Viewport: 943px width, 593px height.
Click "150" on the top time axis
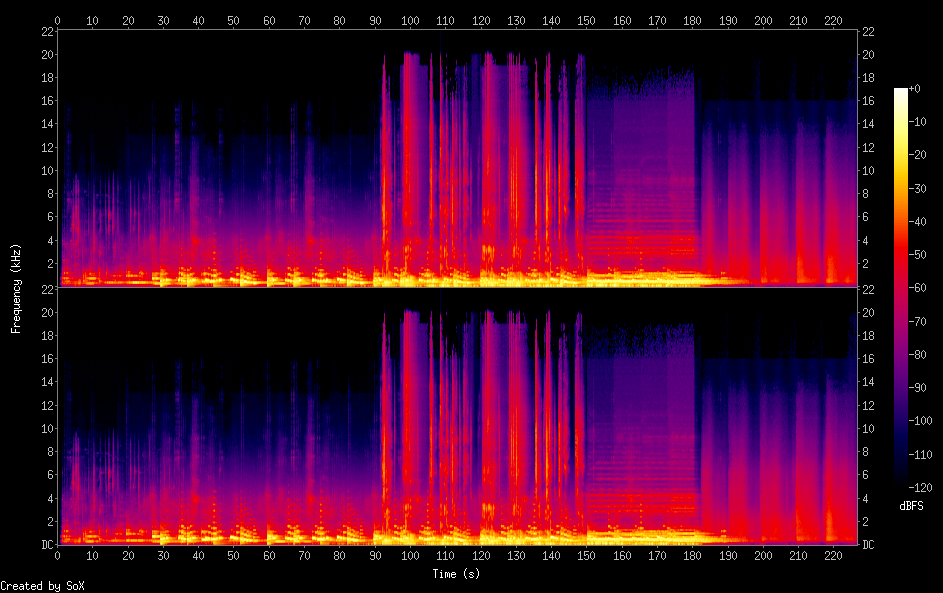[x=586, y=20]
